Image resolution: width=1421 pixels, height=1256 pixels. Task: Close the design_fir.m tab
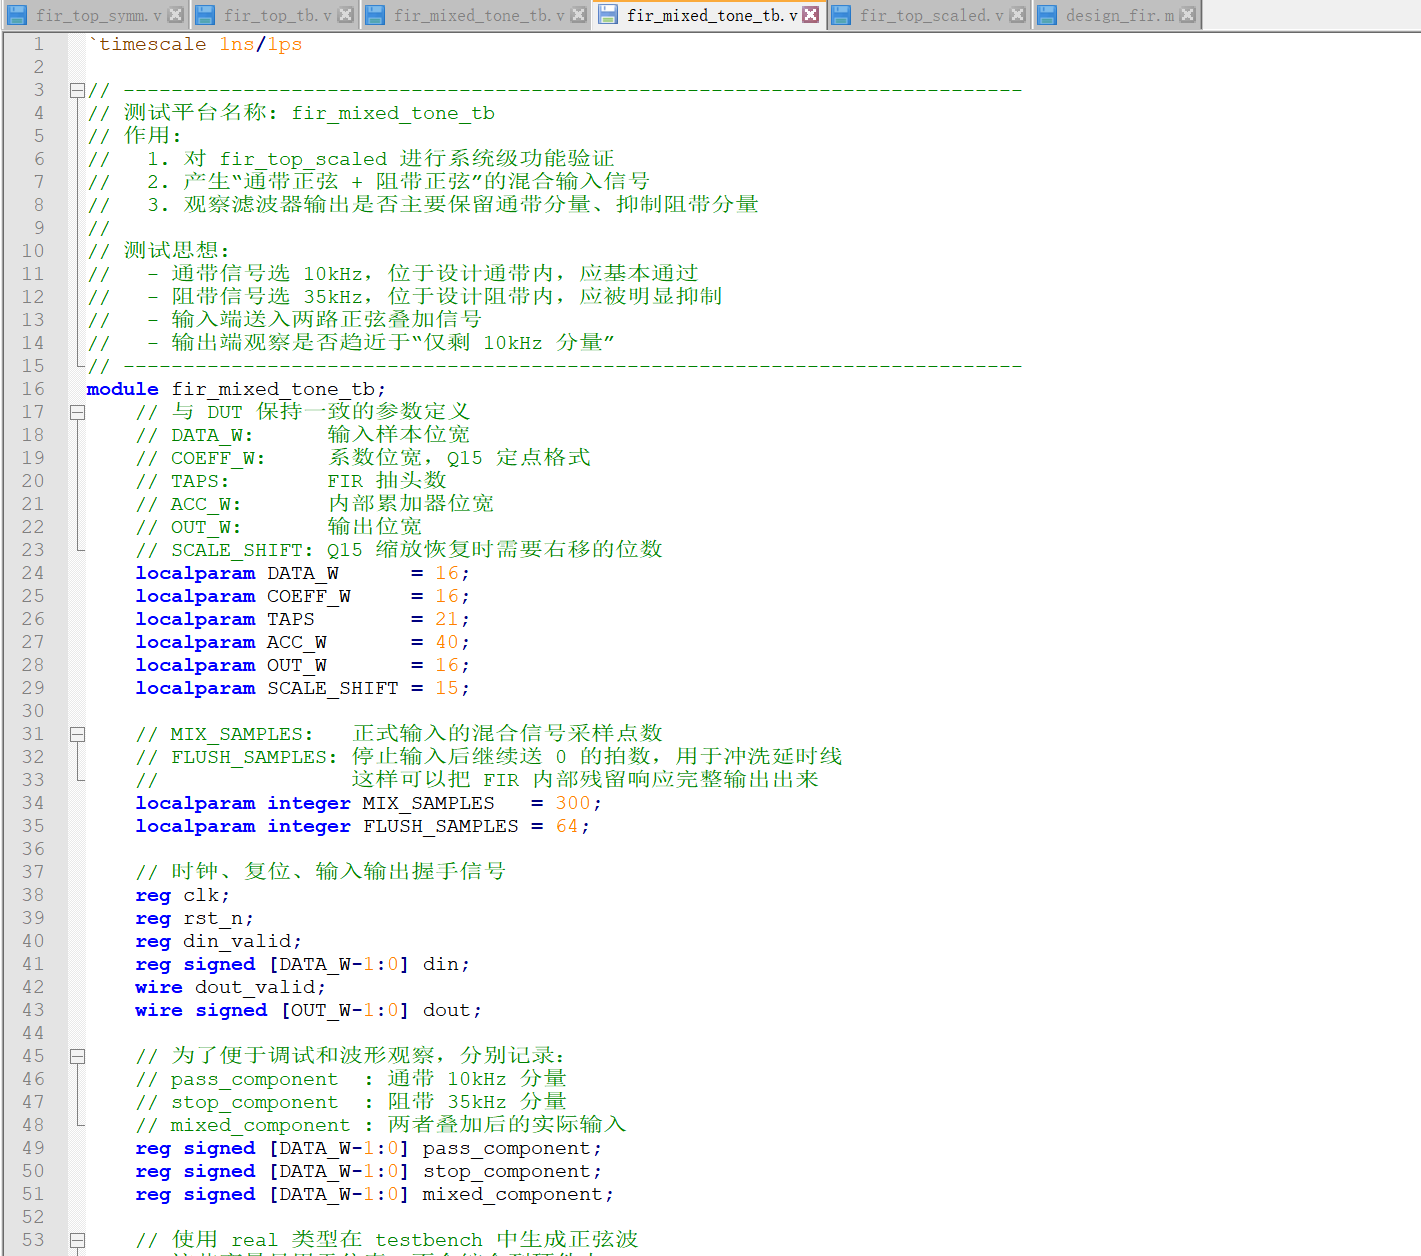click(1187, 15)
